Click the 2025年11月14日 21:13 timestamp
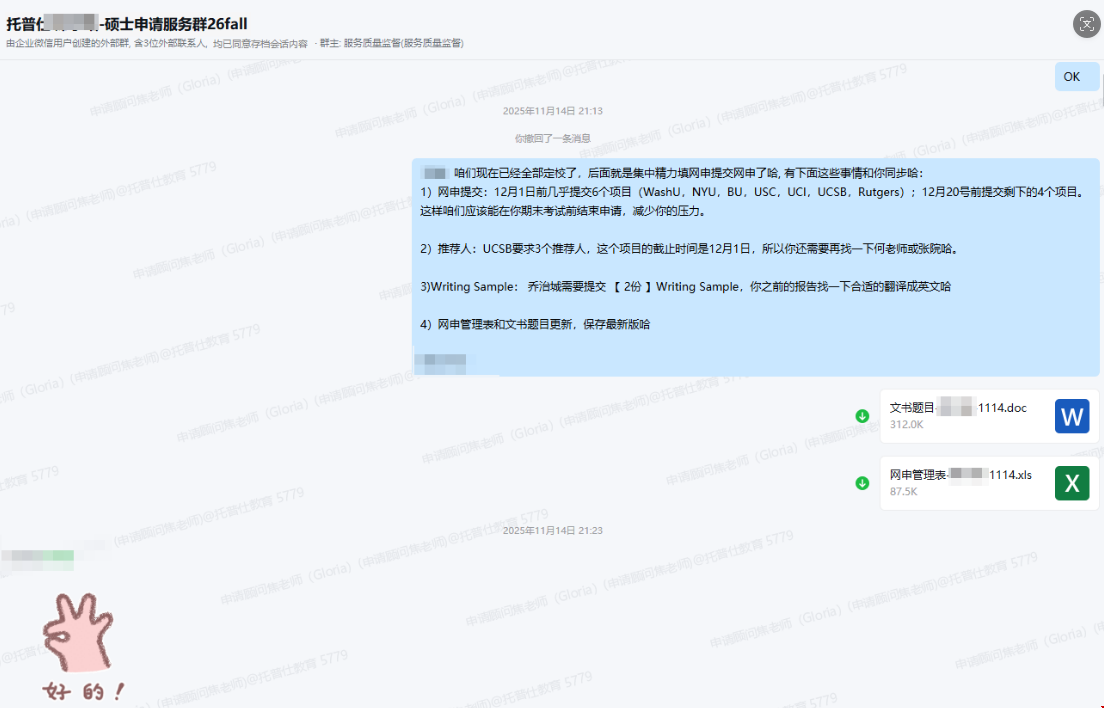The width and height of the screenshot is (1104, 708). [553, 110]
